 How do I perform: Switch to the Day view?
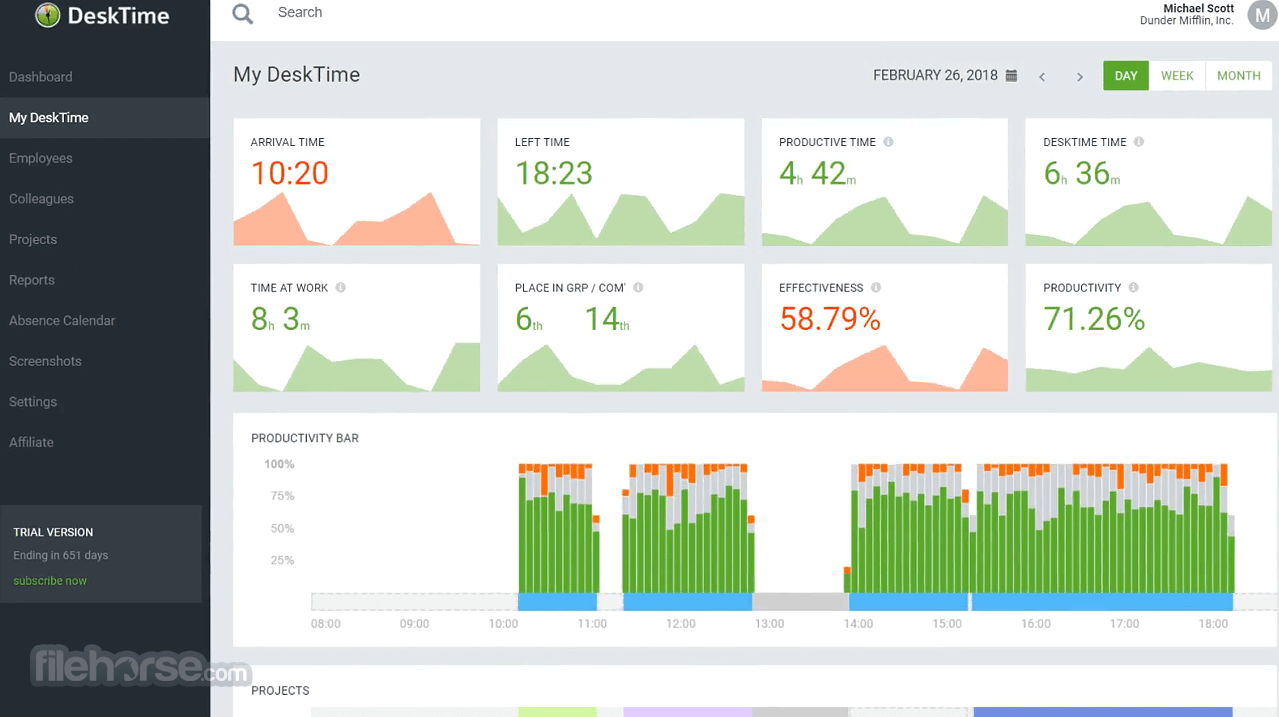click(x=1126, y=76)
